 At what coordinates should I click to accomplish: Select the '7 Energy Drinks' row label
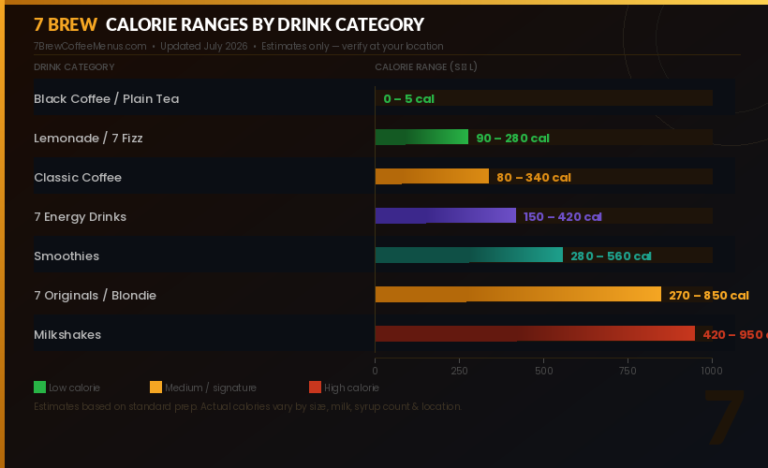tap(80, 217)
